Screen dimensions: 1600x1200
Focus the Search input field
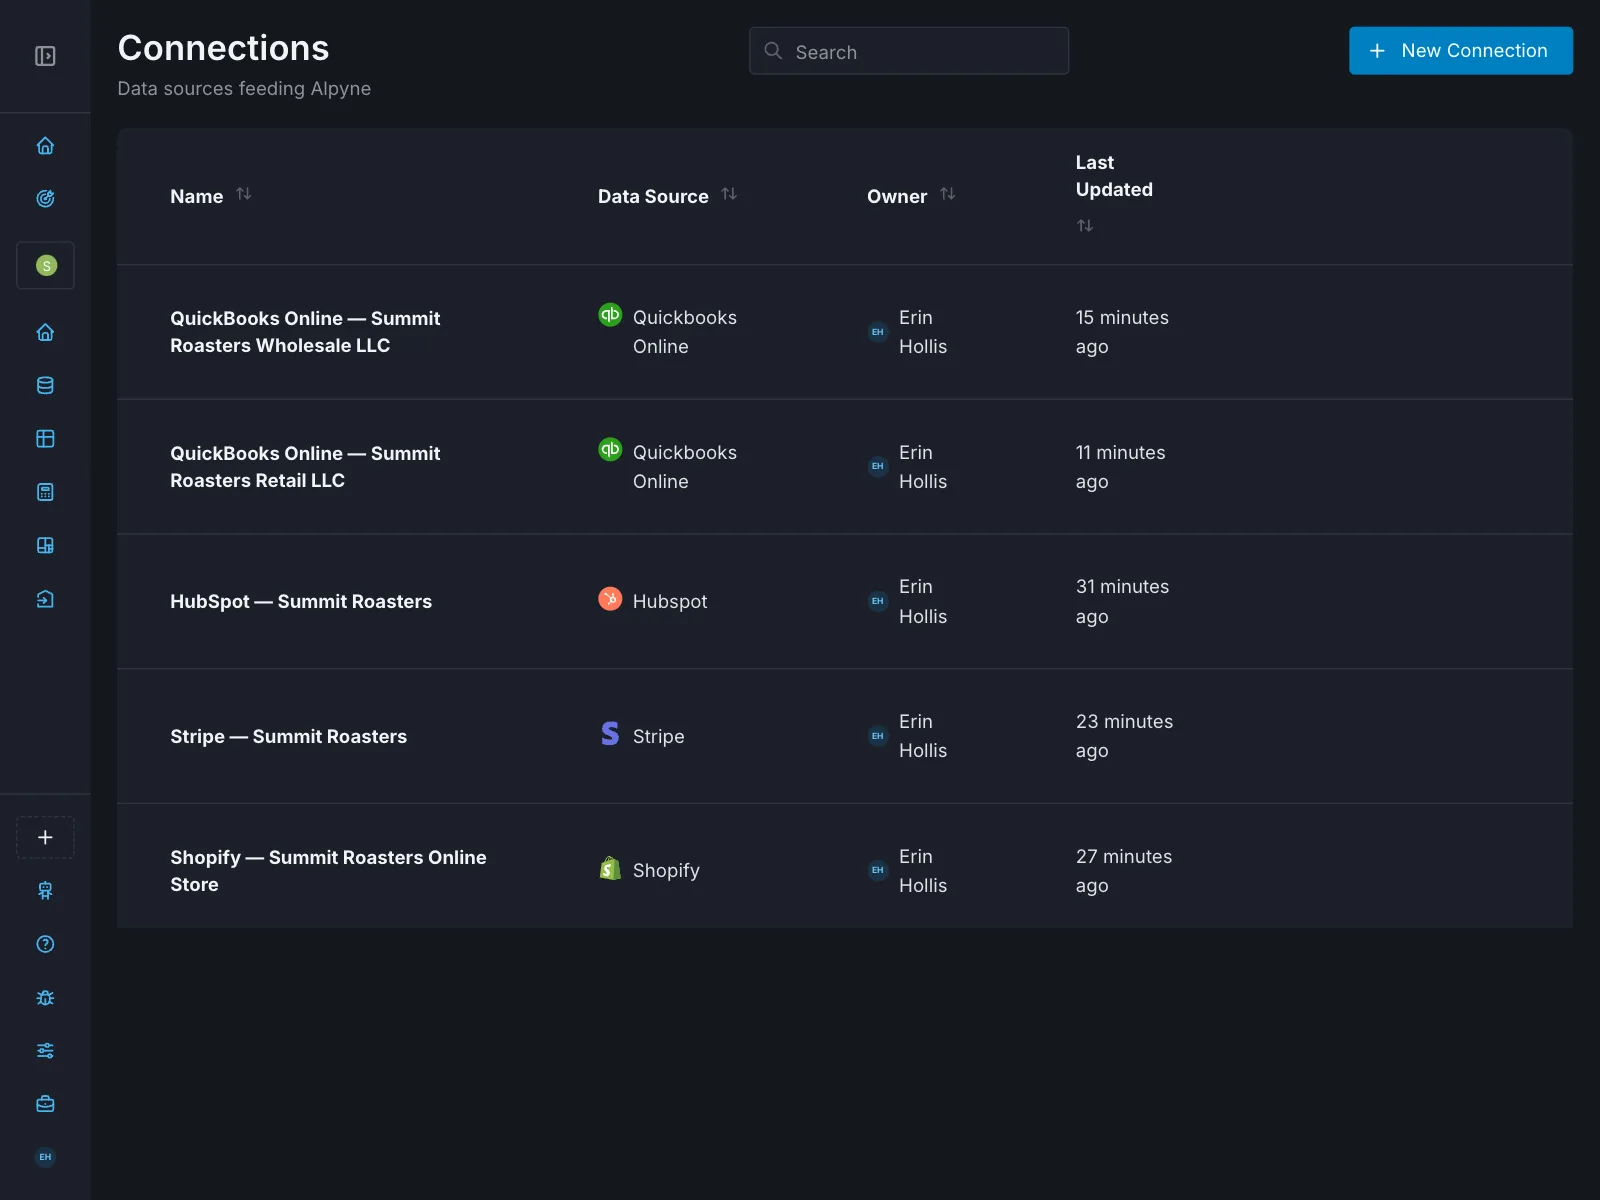[909, 51]
